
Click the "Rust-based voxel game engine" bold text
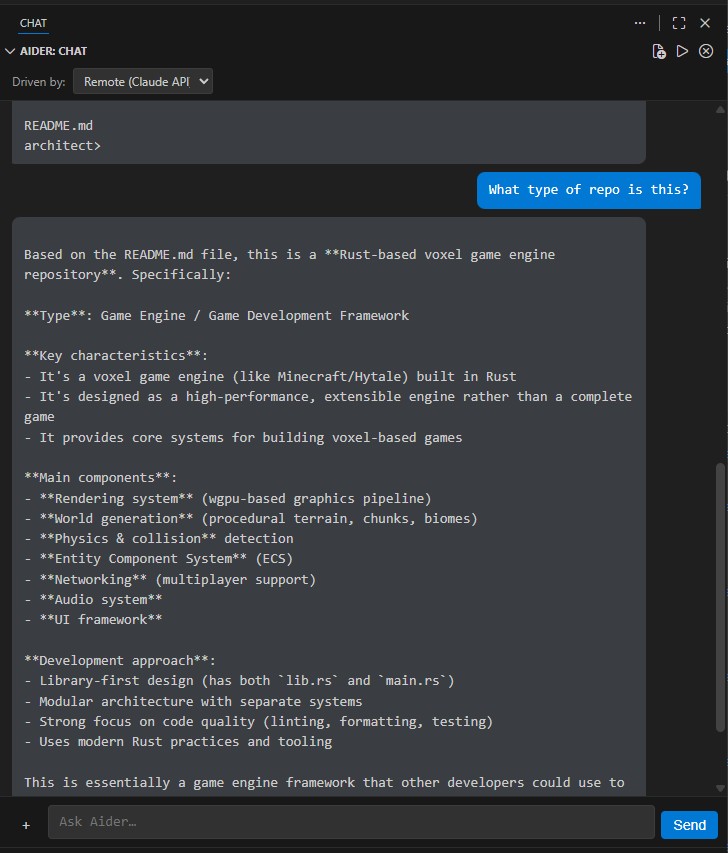click(x=440, y=254)
